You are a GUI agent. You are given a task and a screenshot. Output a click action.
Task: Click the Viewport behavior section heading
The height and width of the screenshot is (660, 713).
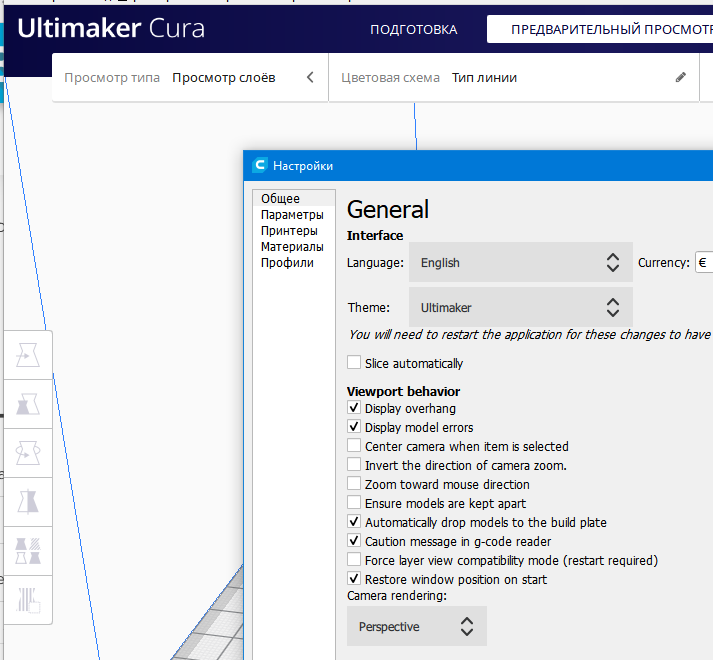point(403,391)
